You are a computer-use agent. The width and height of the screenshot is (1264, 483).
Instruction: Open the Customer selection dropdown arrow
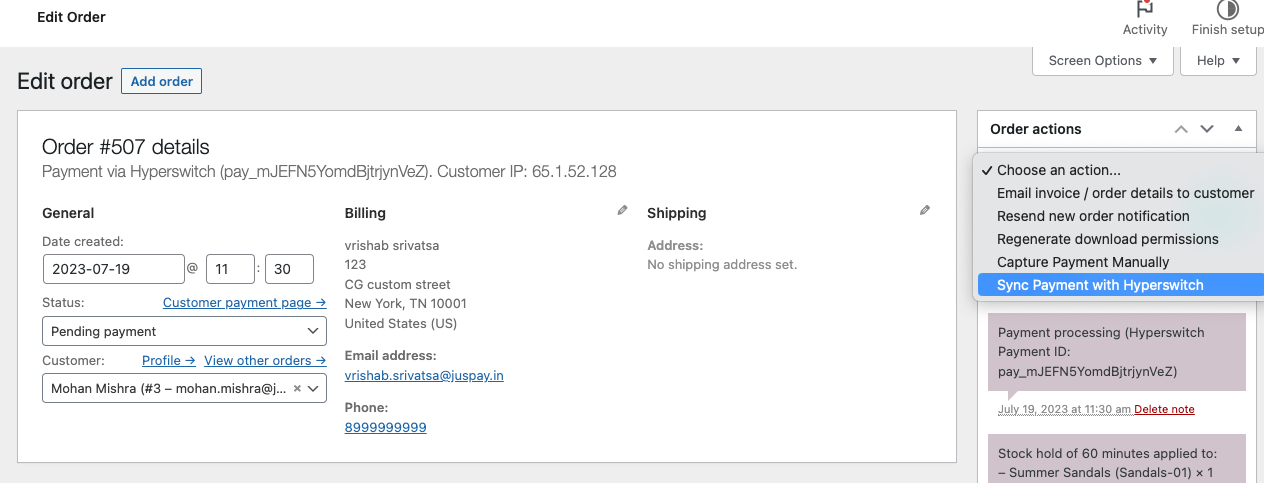click(x=313, y=388)
